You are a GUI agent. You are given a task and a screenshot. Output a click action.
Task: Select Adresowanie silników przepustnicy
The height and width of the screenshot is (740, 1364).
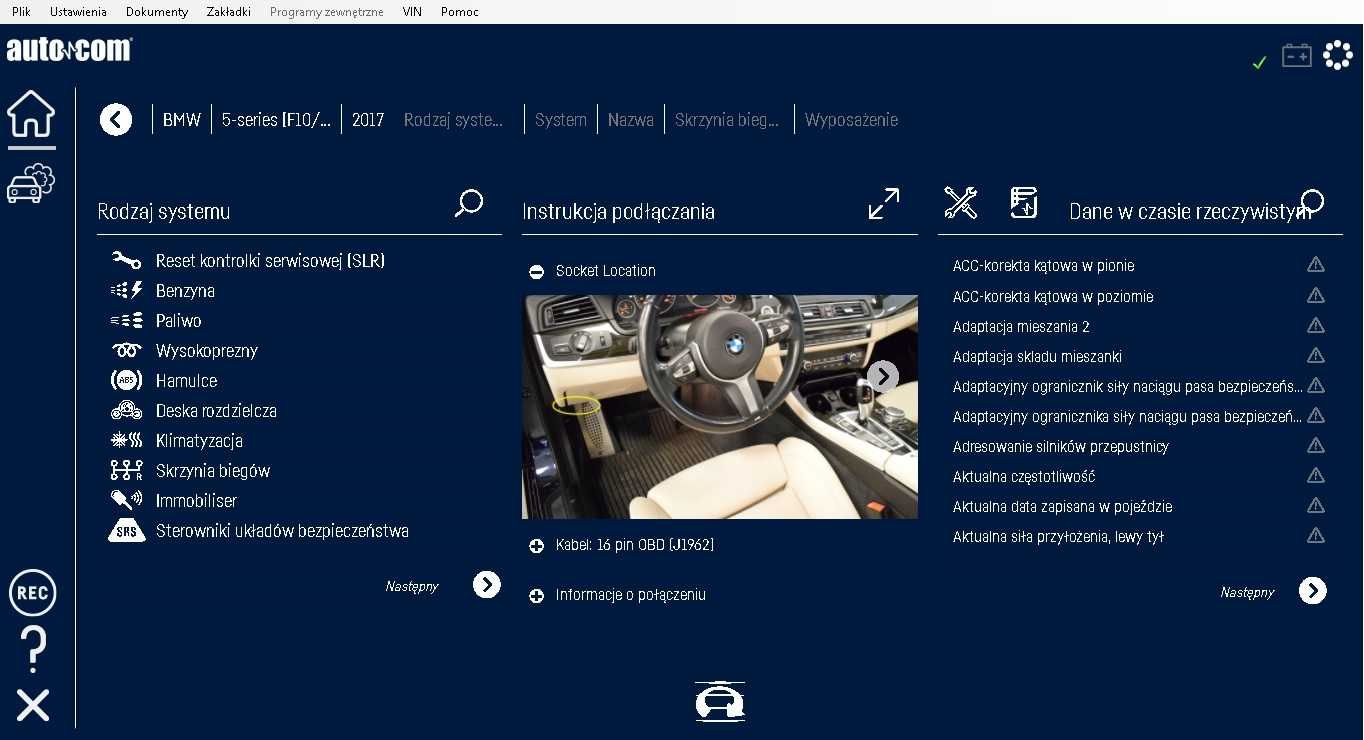(1061, 446)
